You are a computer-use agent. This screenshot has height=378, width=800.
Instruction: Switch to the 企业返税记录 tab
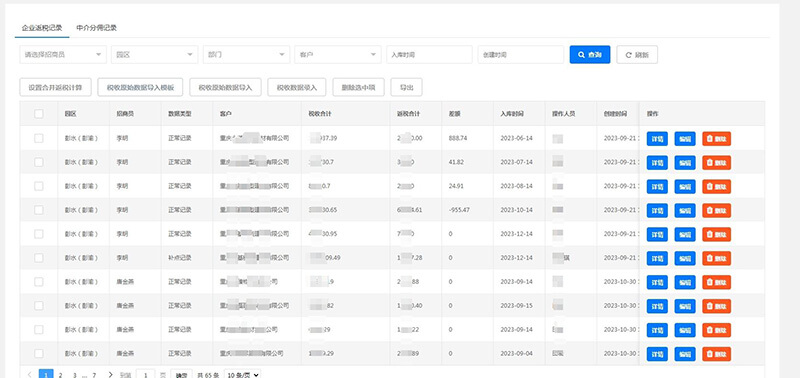42,28
